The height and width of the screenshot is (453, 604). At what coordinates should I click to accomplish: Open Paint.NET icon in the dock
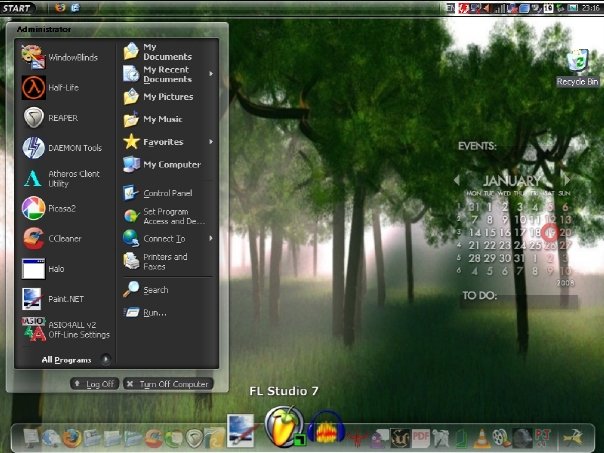(x=241, y=430)
